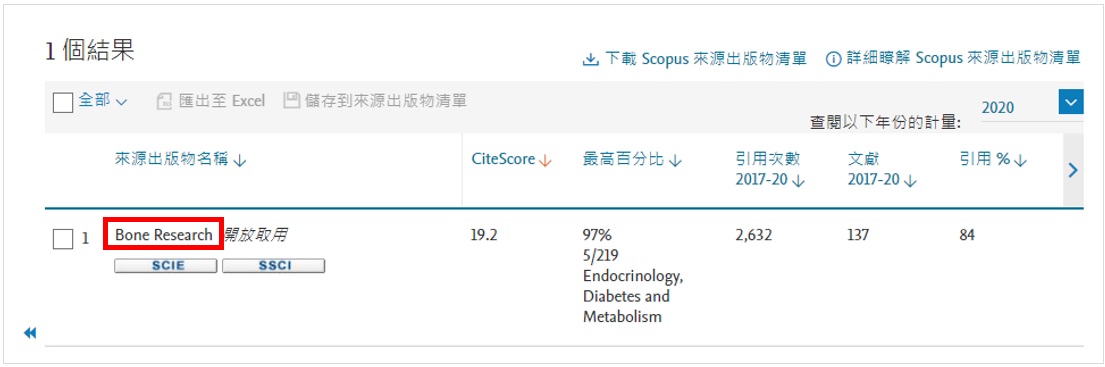Click the save to source list icon
1105x367 pixels.
tap(292, 101)
